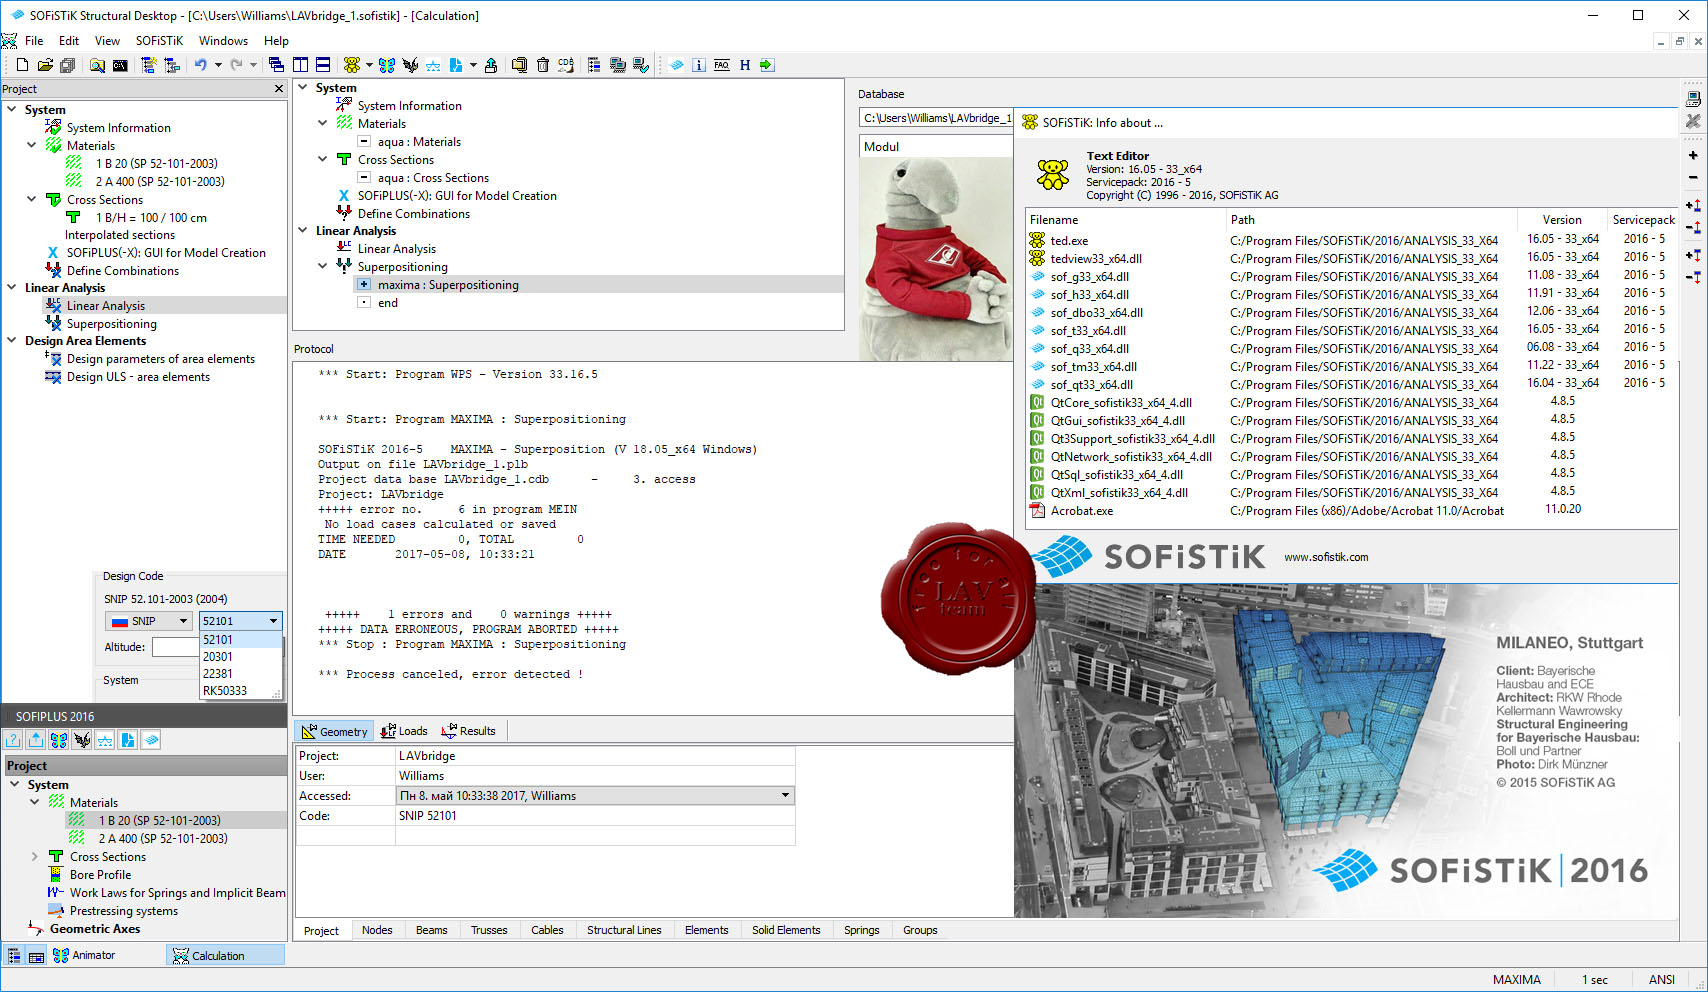Image resolution: width=1708 pixels, height=992 pixels.
Task: Click the Tile windows horizontally icon
Action: click(x=323, y=65)
